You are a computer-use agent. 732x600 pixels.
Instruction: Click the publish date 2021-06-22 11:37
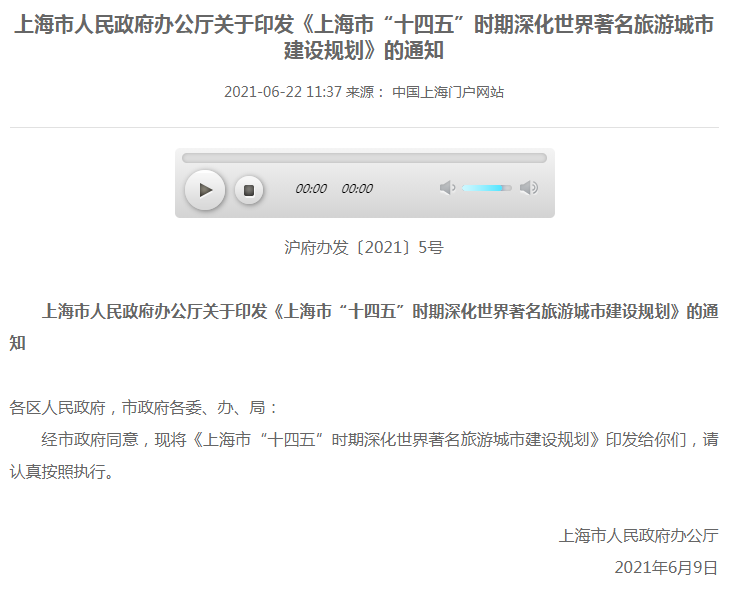pos(283,92)
